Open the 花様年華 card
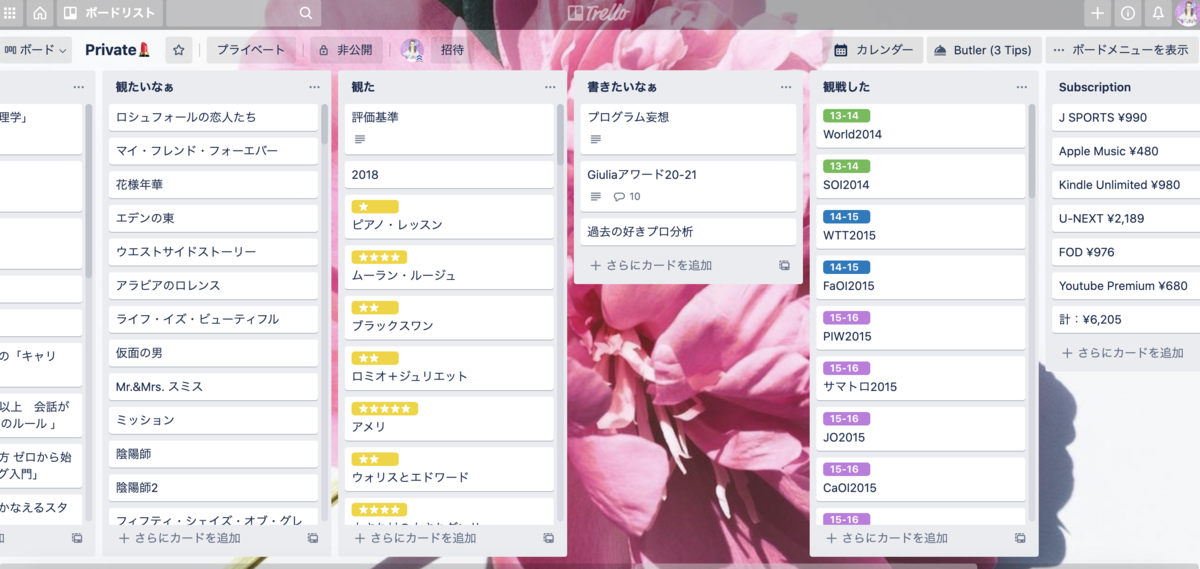This screenshot has height=569, width=1200. 213,185
